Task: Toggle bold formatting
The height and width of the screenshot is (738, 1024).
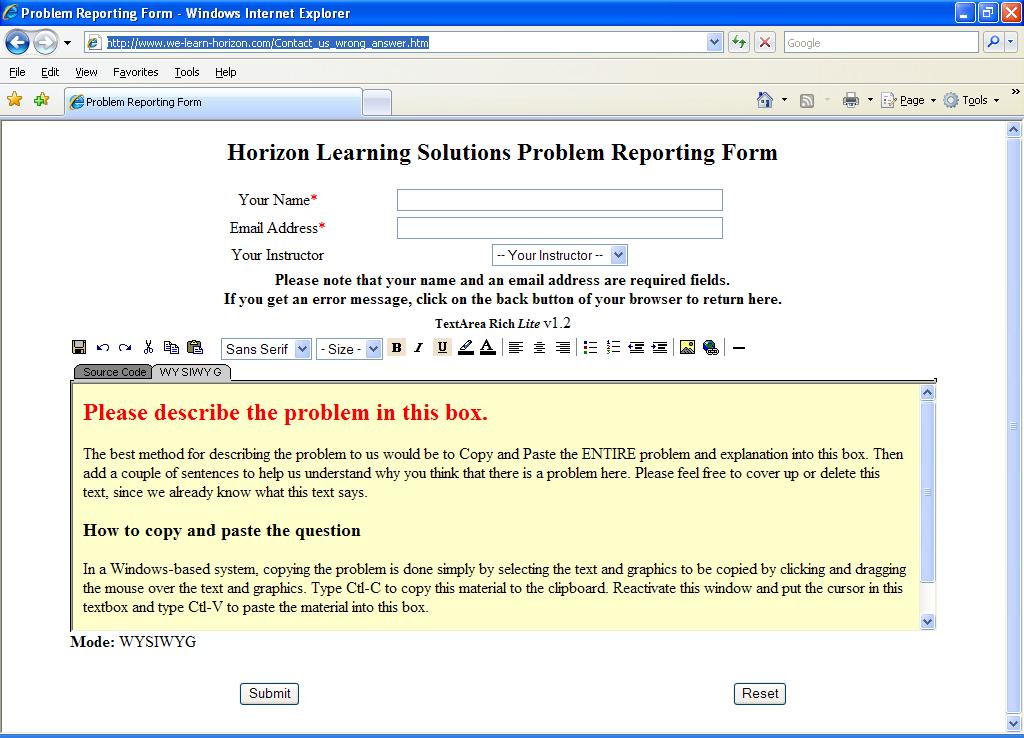Action: coord(396,348)
